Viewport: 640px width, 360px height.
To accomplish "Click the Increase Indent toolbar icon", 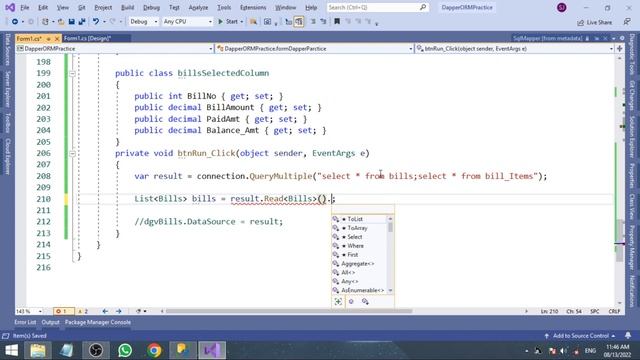I will tap(323, 22).
